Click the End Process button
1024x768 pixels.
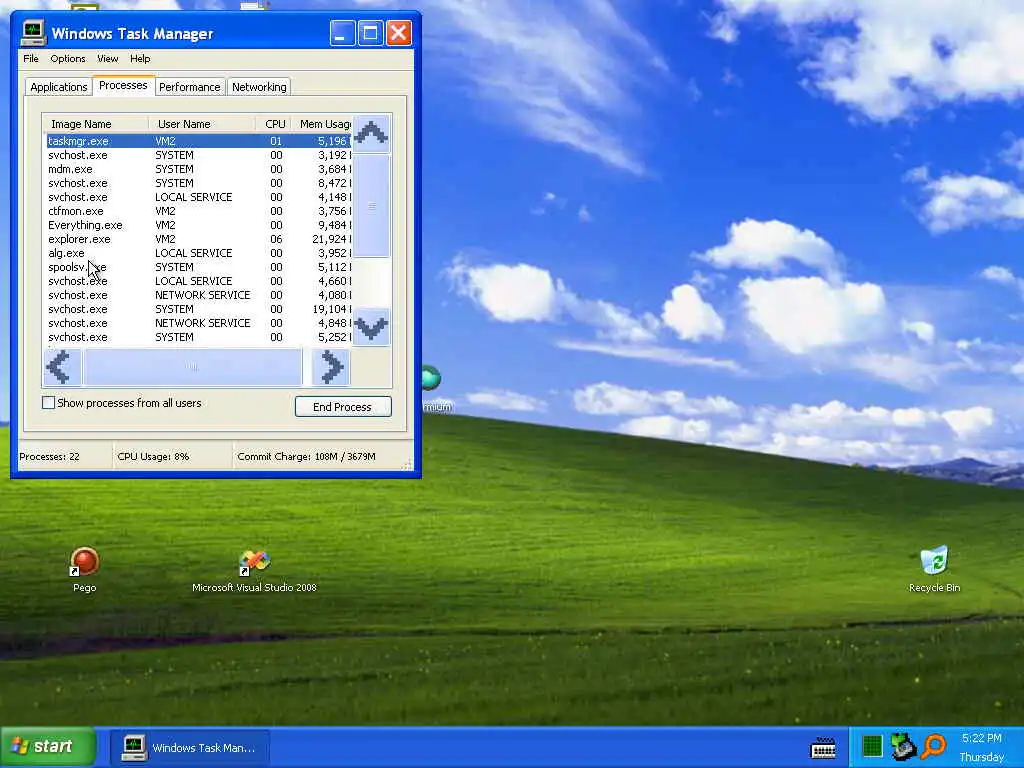[x=343, y=407]
